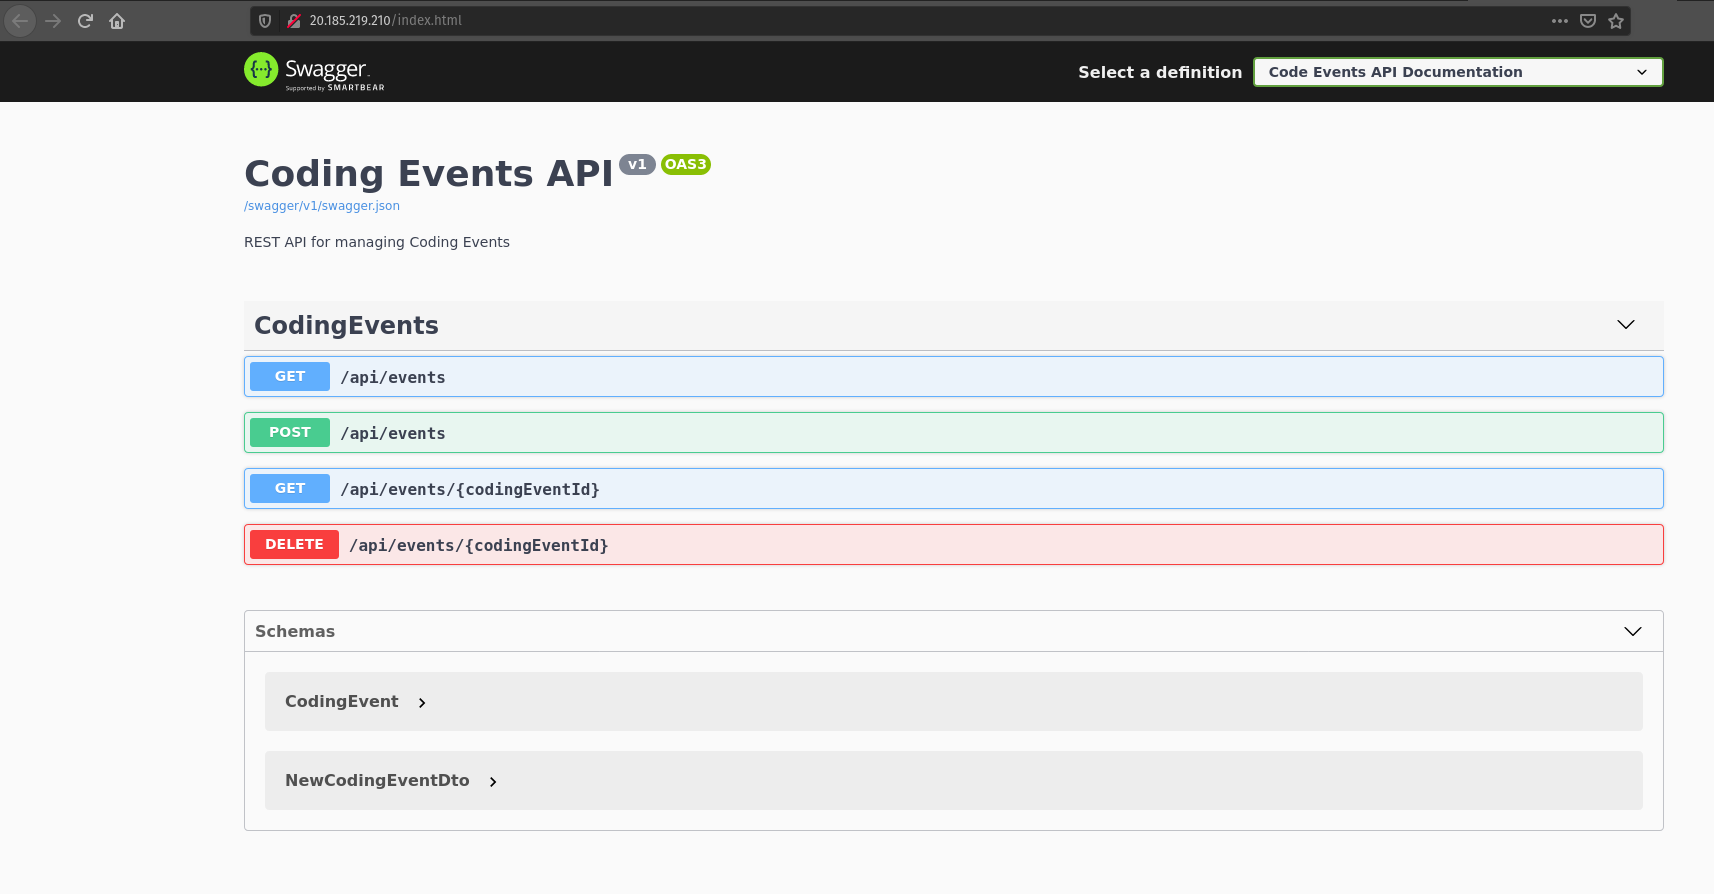
Task: Click the POST method badge
Action: 290,432
